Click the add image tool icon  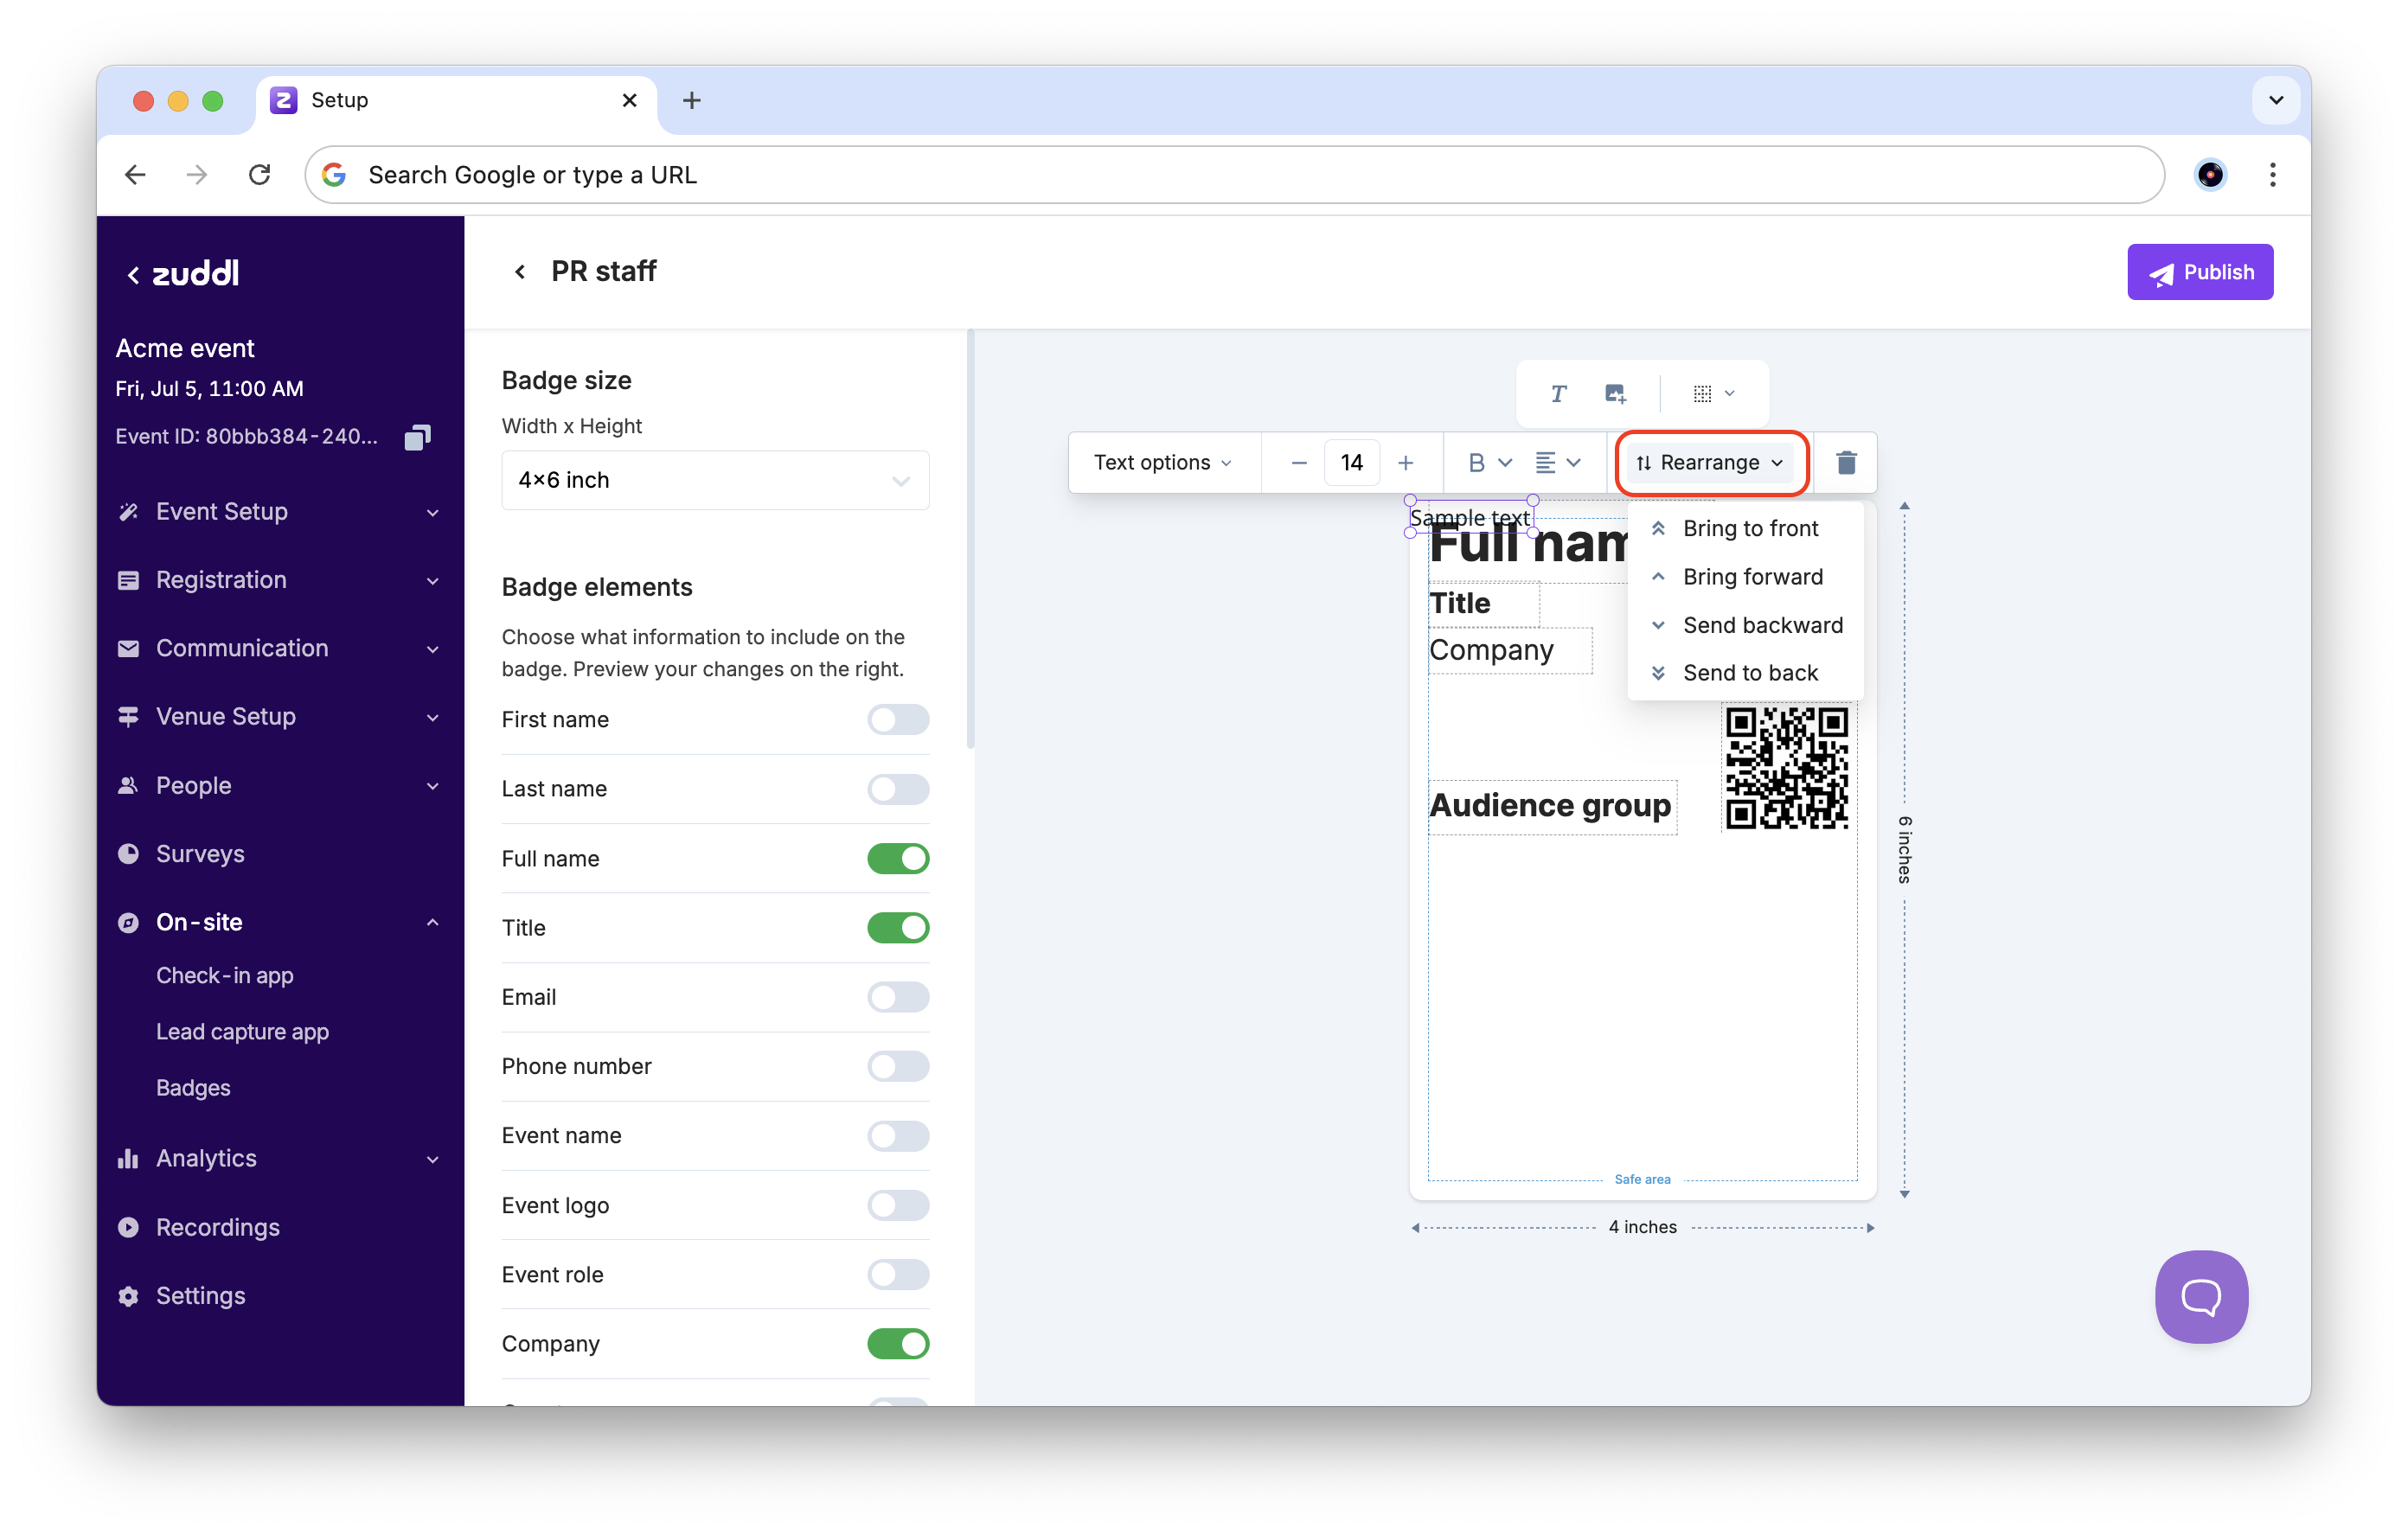point(1614,393)
